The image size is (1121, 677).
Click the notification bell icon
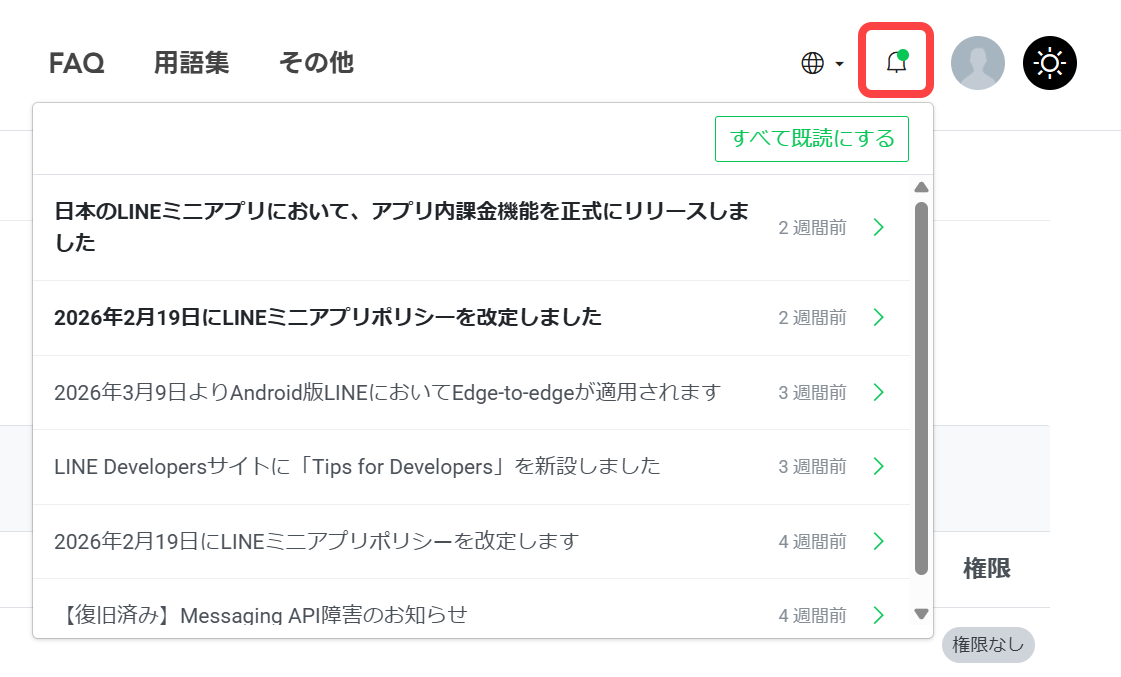896,62
